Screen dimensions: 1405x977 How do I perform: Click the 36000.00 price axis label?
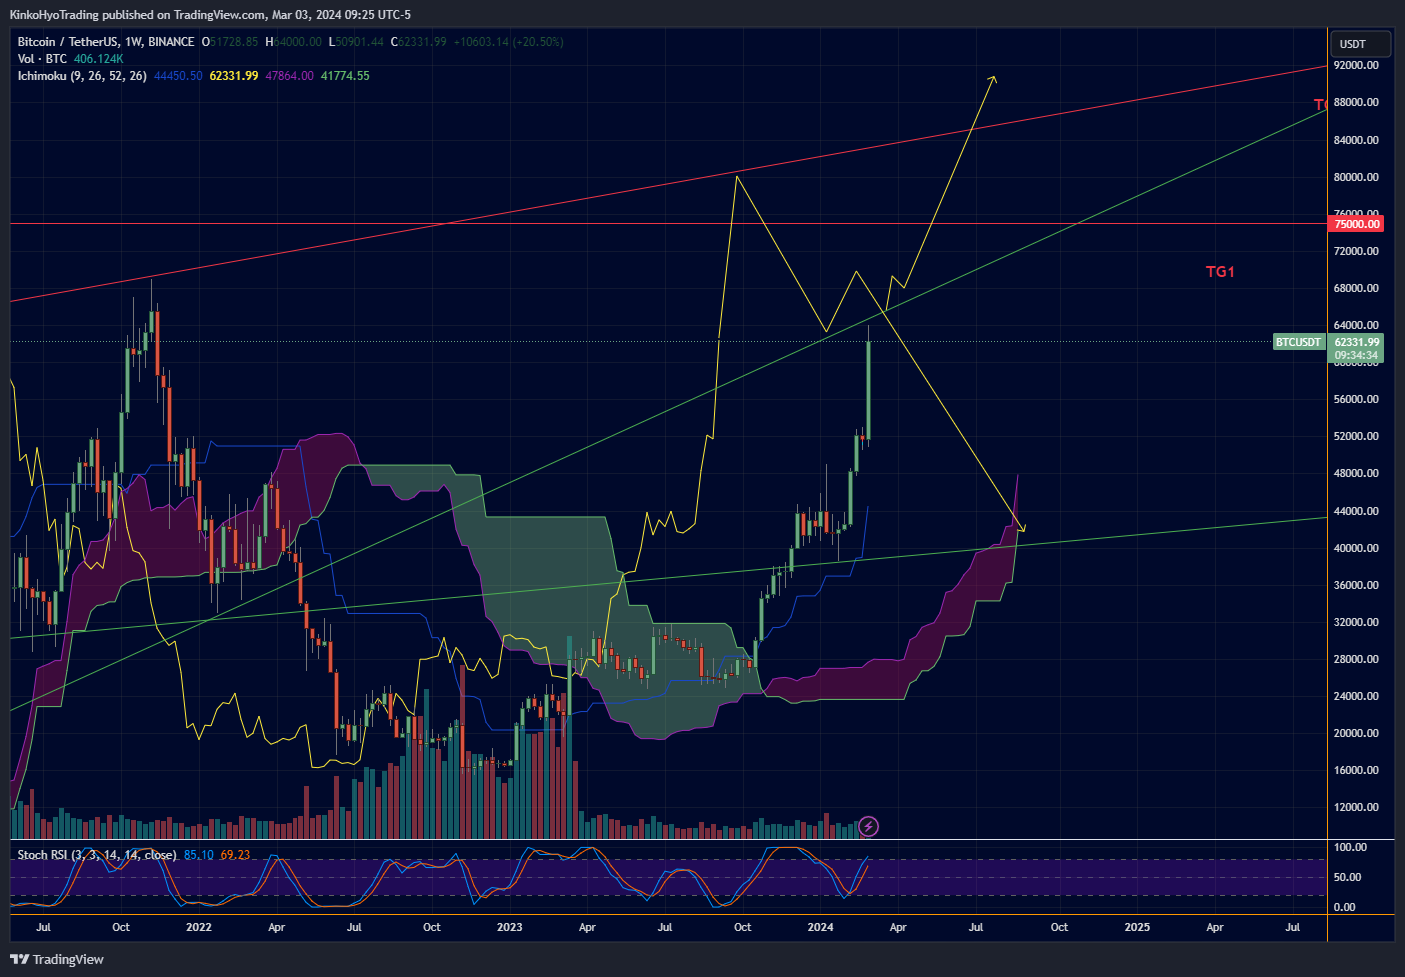click(x=1357, y=585)
